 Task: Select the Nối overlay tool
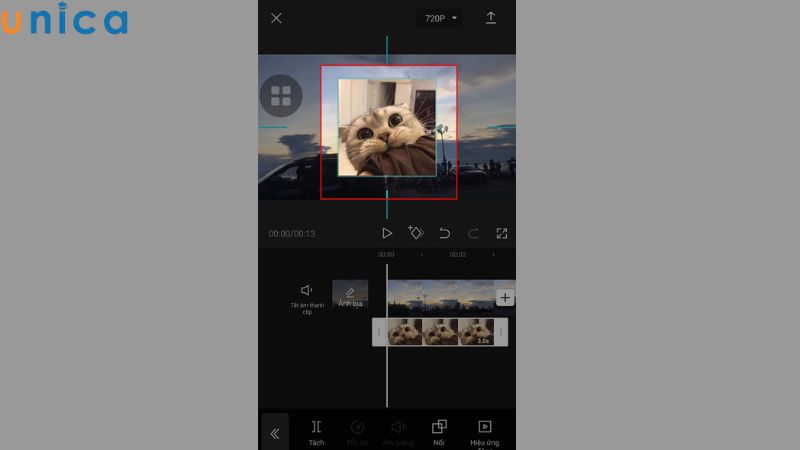click(x=439, y=433)
